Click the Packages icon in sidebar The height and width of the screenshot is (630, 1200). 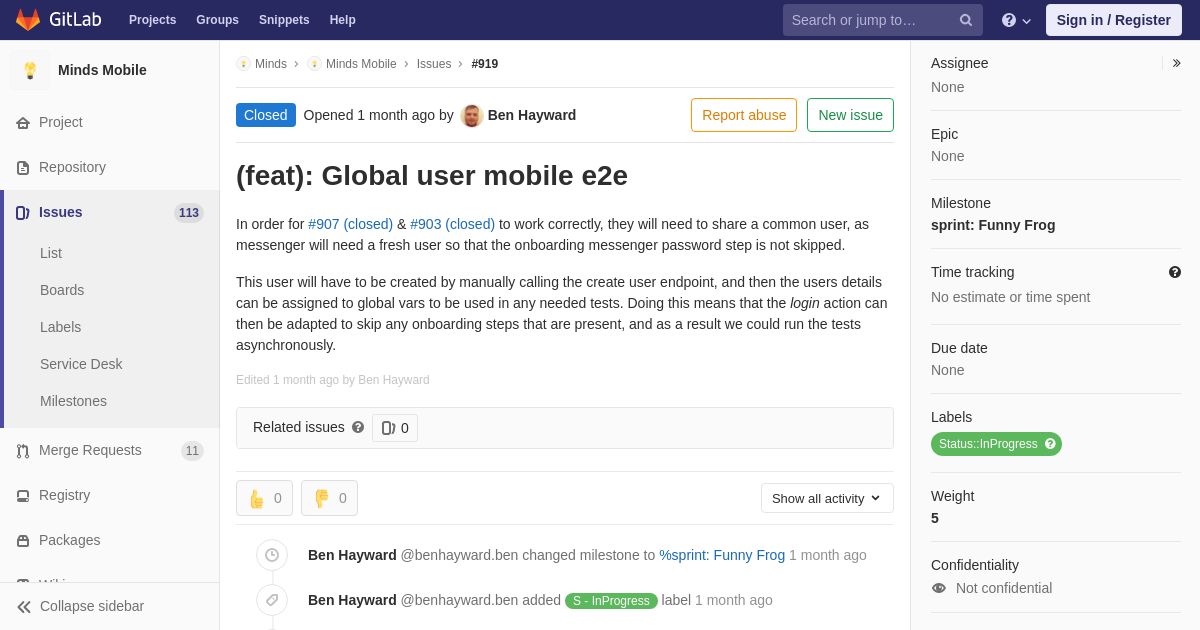23,541
